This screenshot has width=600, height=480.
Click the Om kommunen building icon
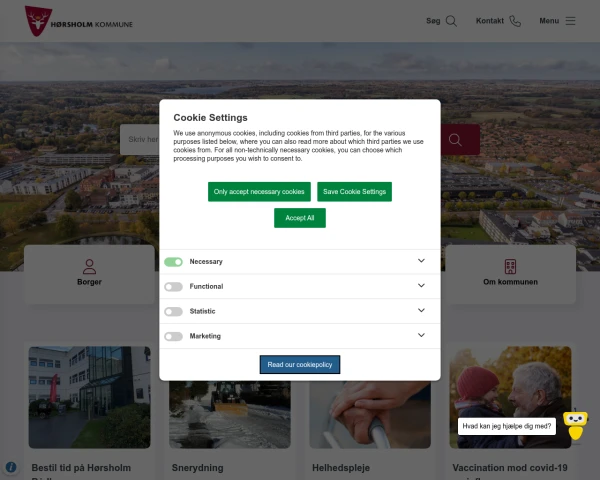tap(510, 267)
